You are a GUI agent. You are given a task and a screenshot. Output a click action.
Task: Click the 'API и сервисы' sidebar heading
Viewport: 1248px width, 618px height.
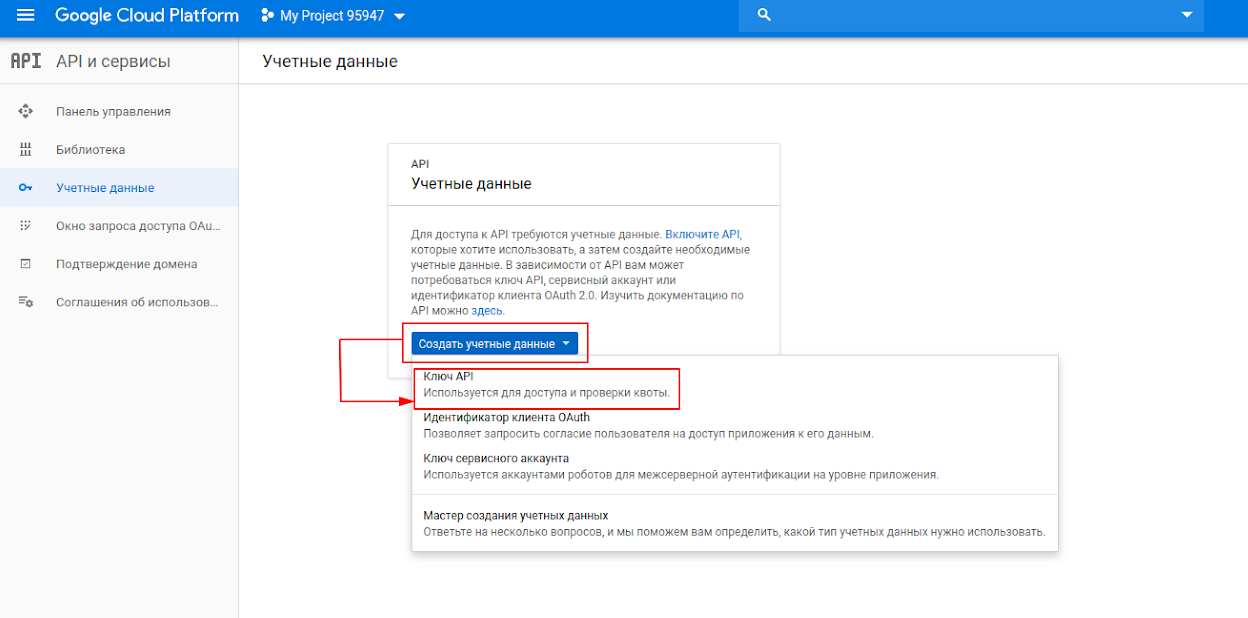pyautogui.click(x=113, y=62)
